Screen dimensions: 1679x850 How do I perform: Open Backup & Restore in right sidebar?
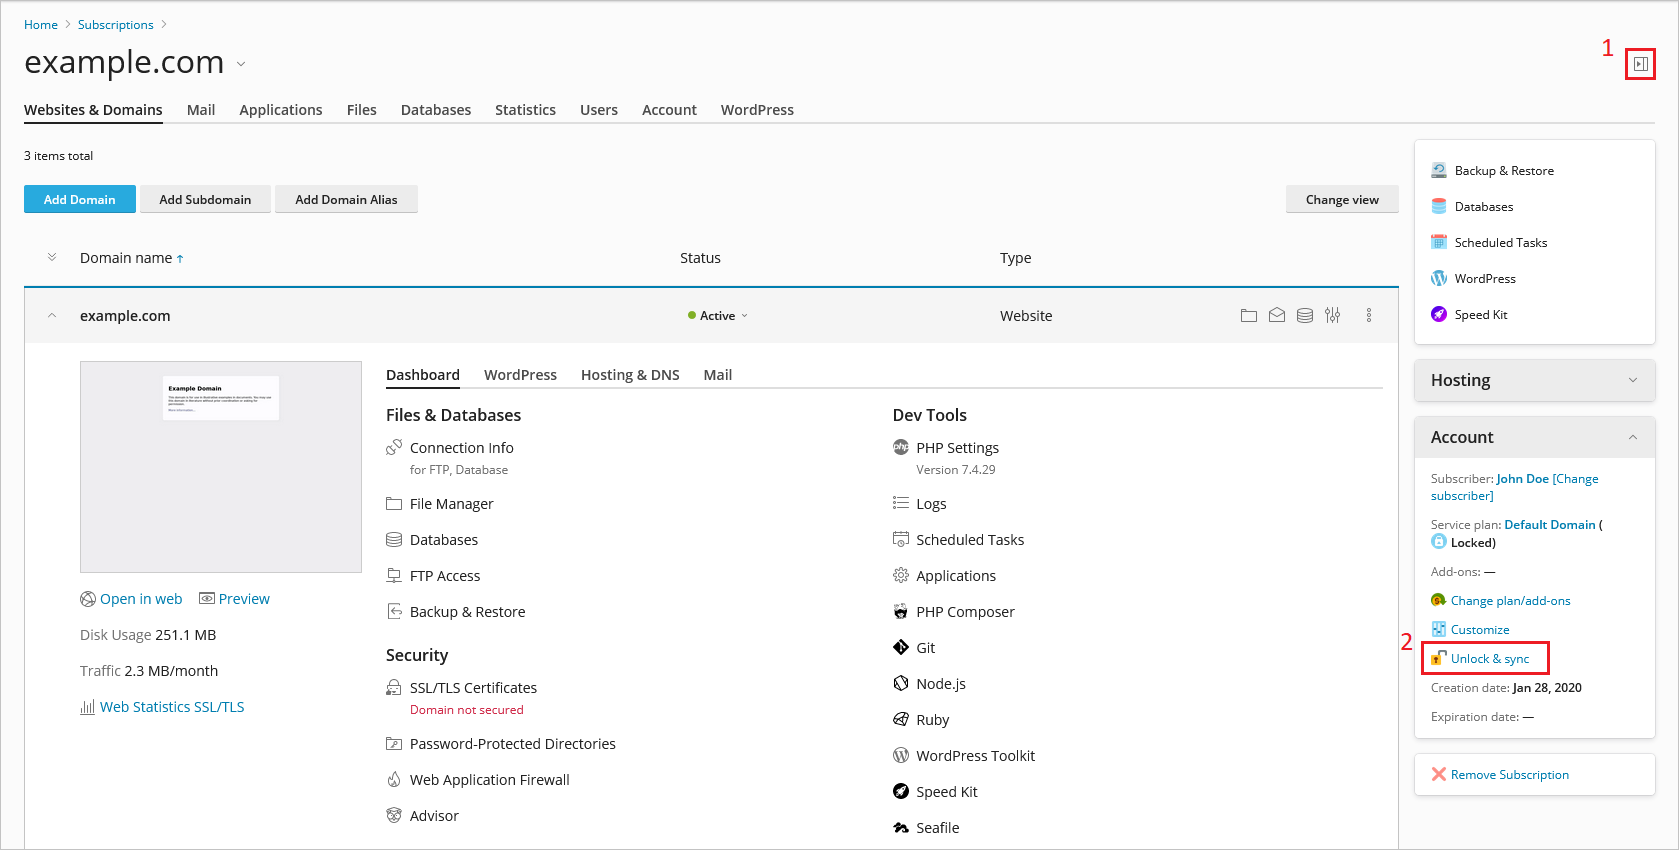(1503, 171)
